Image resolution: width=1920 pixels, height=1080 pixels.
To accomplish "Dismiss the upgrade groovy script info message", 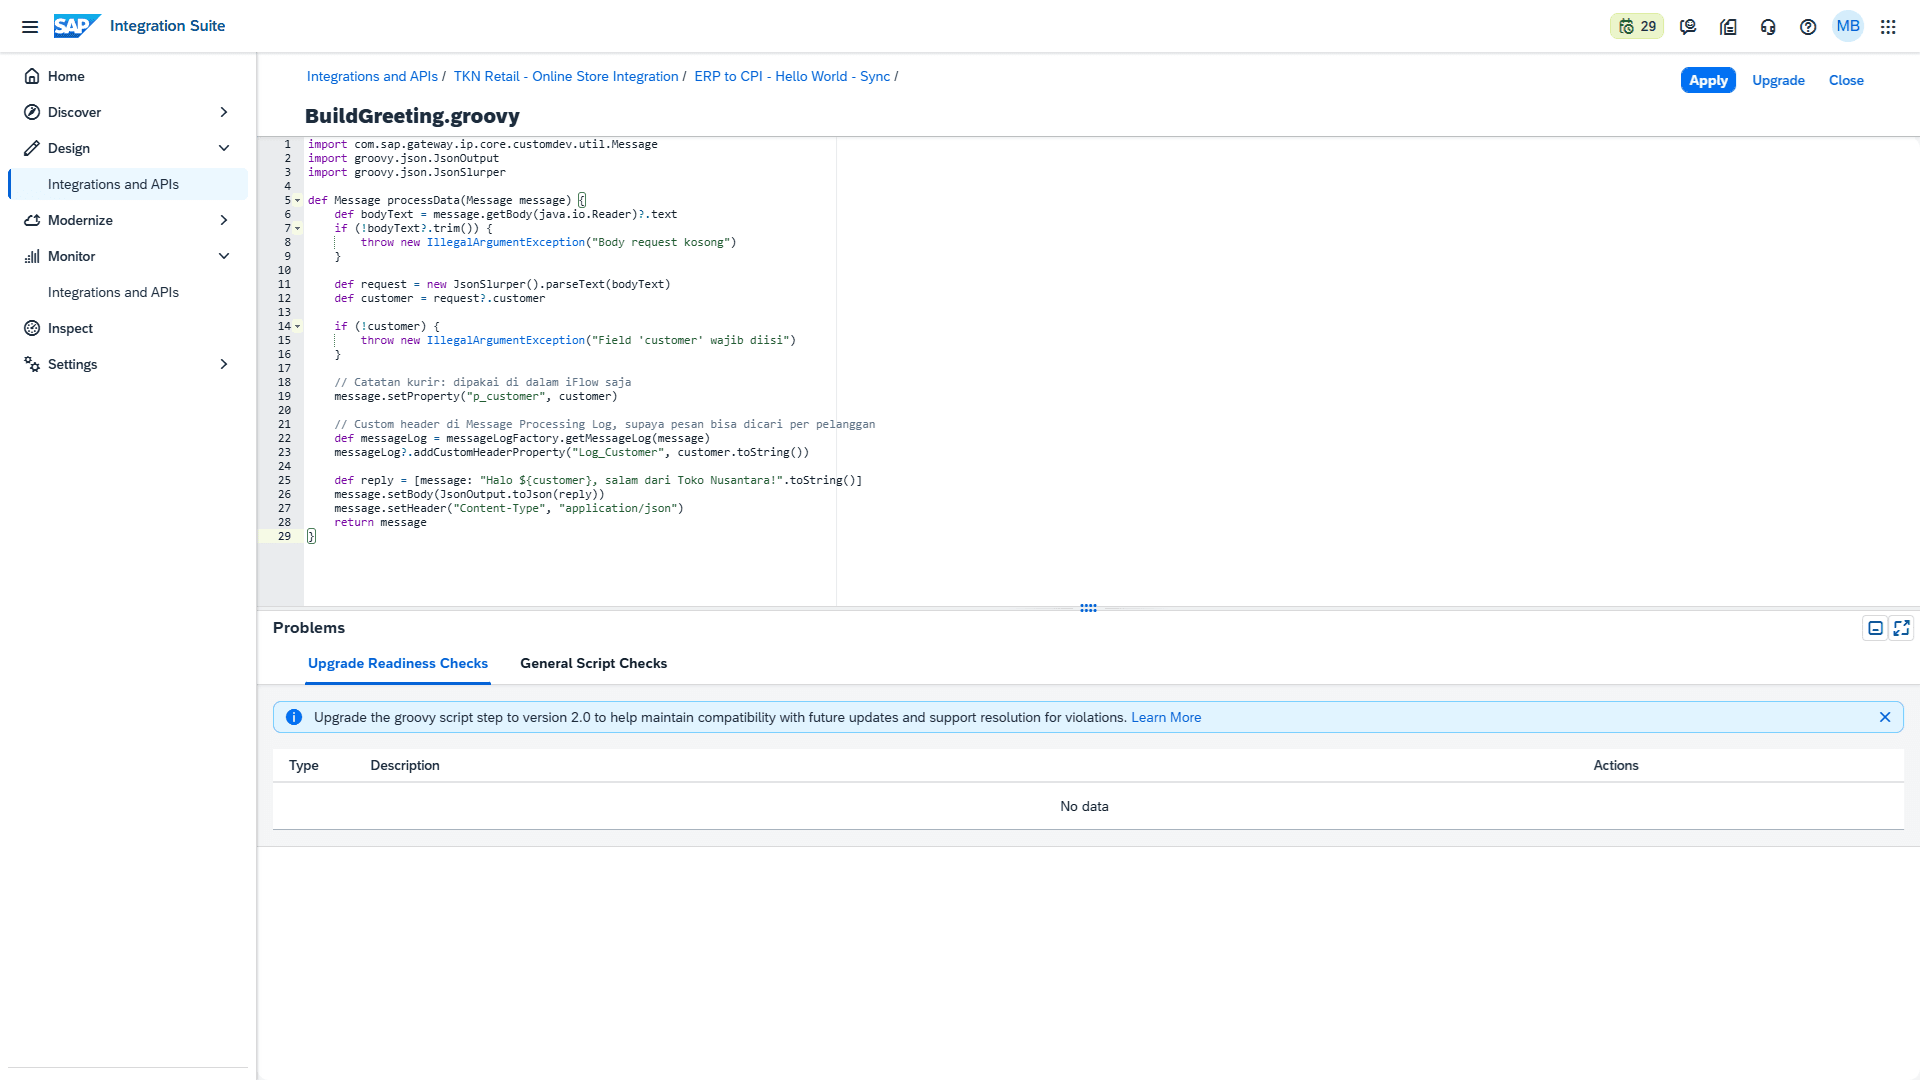I will pos(1885,717).
